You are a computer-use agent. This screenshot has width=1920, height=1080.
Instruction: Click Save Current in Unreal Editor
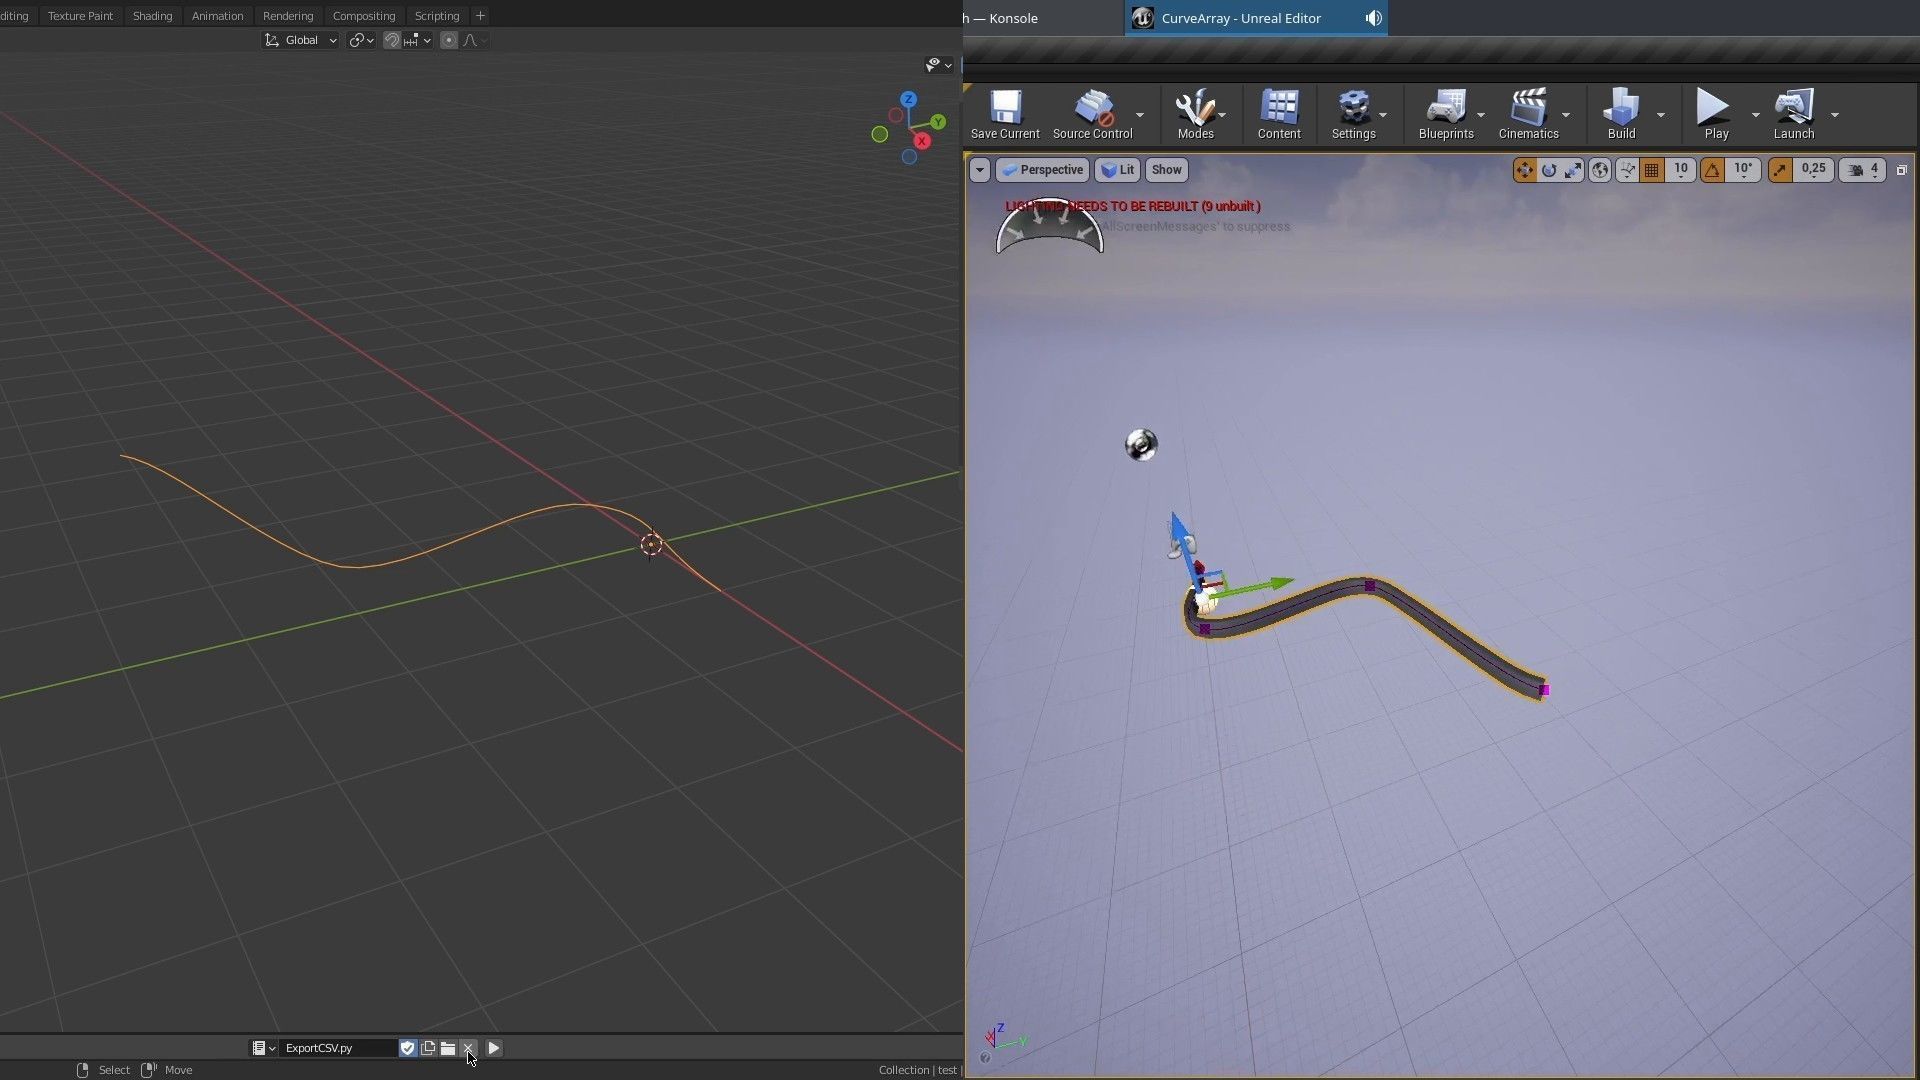coord(1004,110)
